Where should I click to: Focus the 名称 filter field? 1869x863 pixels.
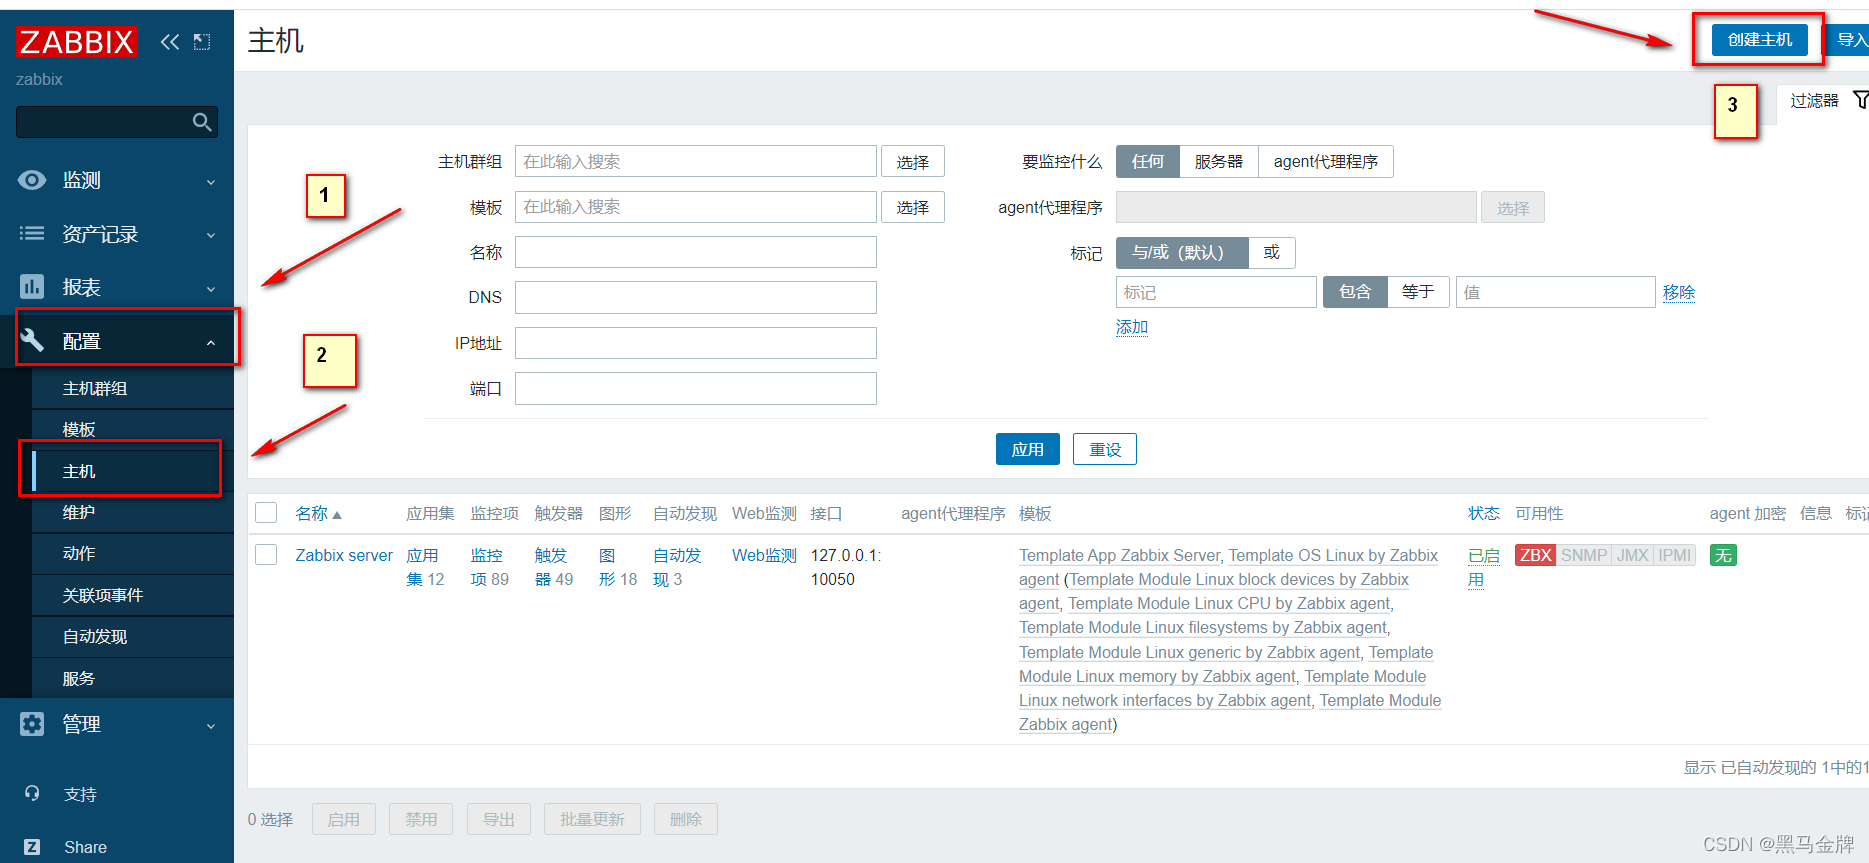pos(696,252)
